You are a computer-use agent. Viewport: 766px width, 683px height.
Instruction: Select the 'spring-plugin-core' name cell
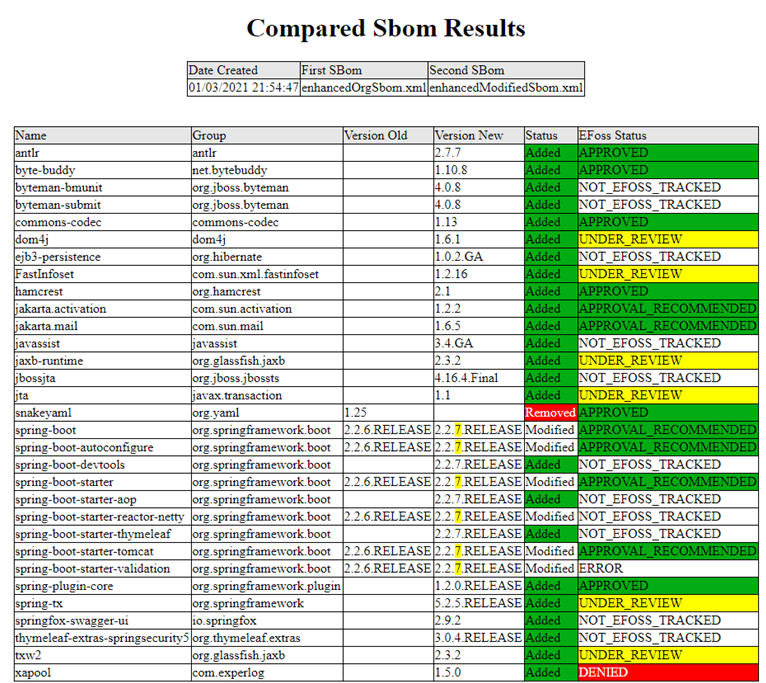click(103, 586)
